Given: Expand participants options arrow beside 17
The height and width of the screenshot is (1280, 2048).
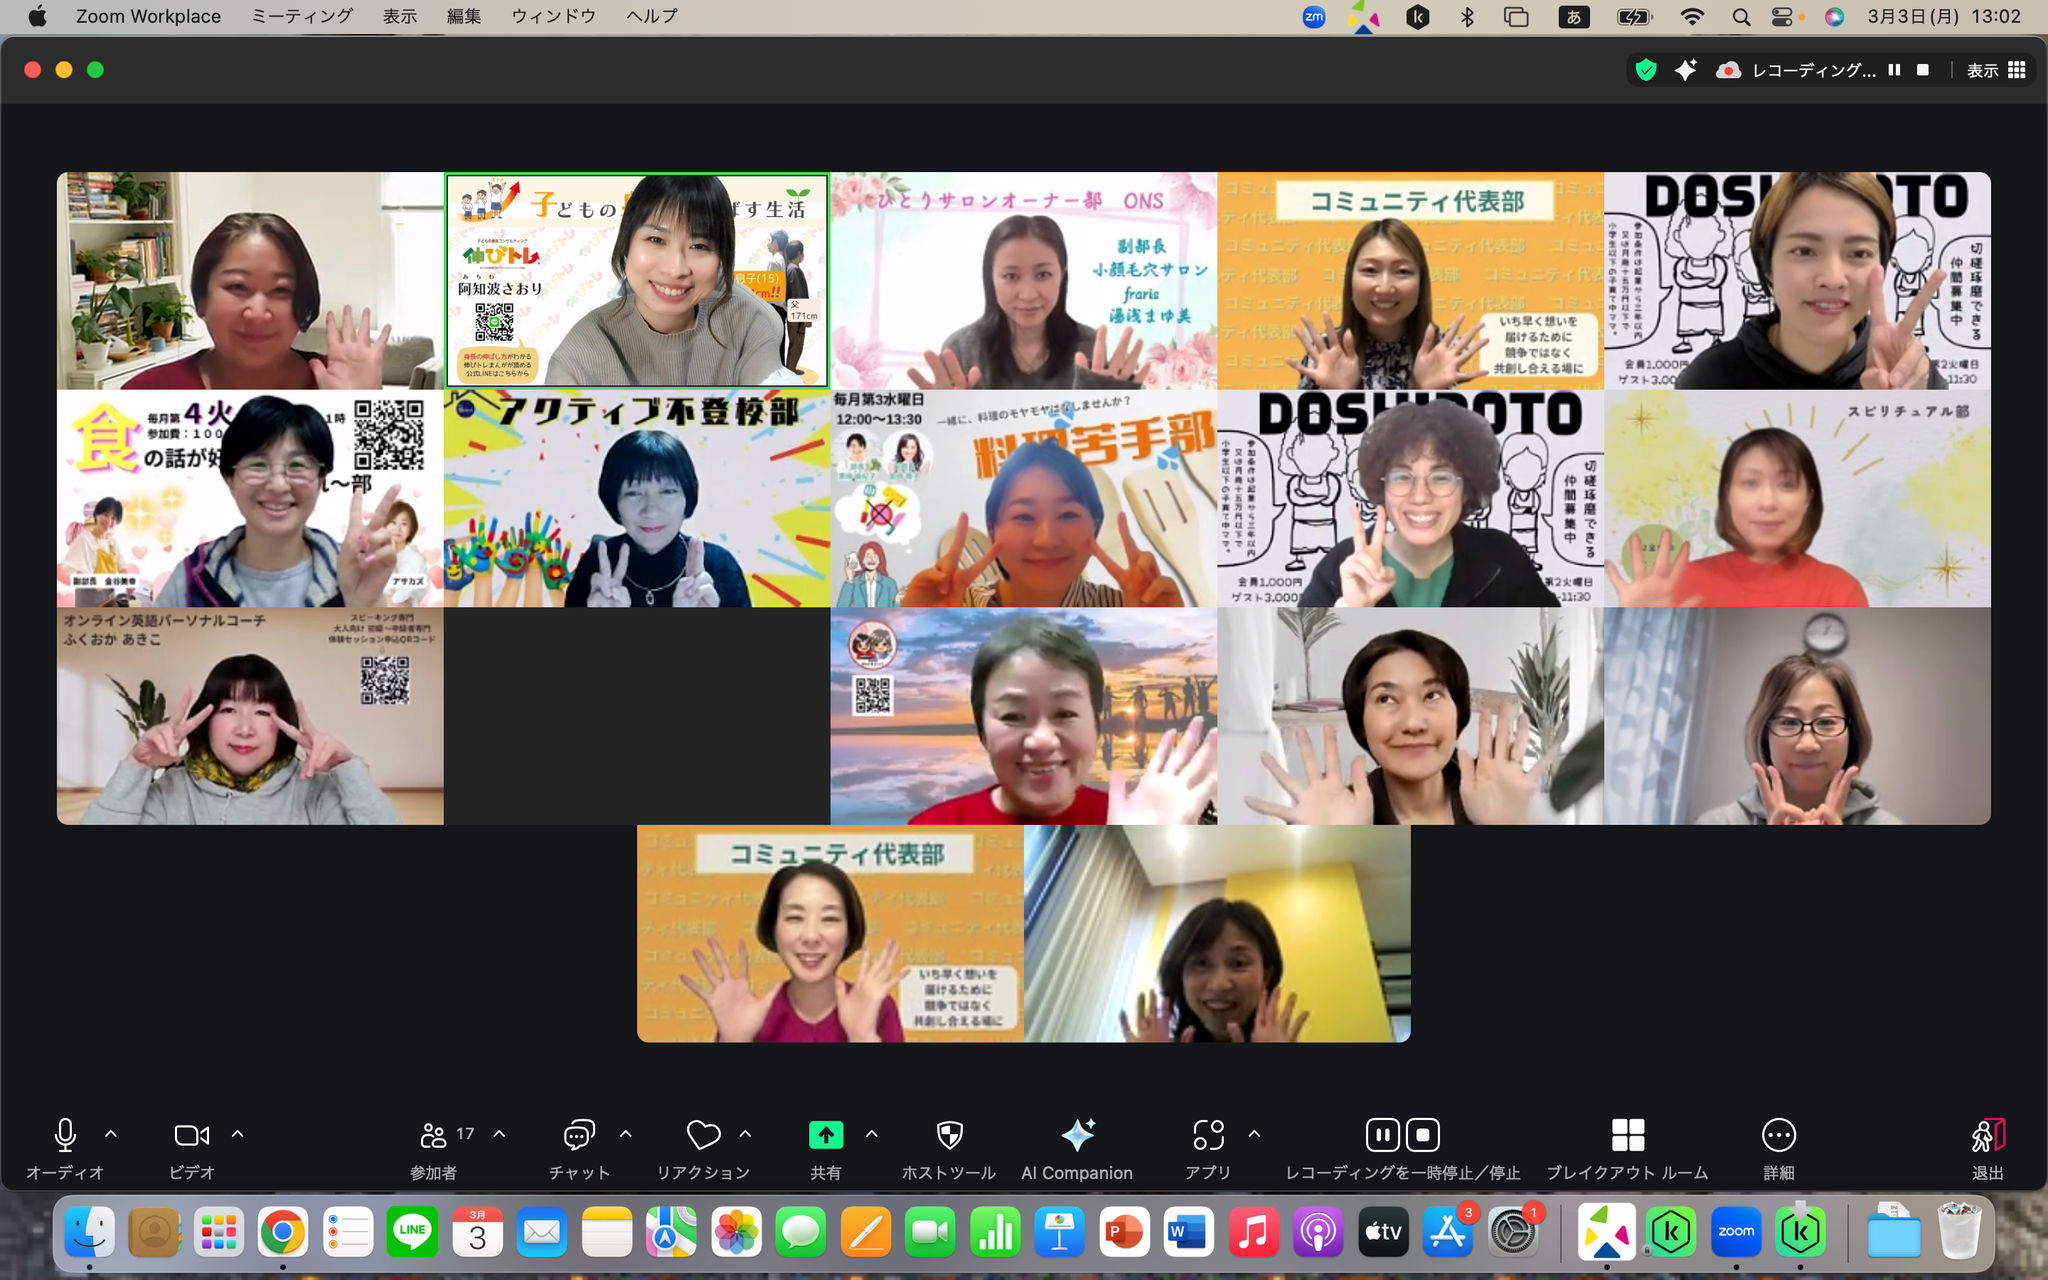Looking at the screenshot, I should 500,1134.
